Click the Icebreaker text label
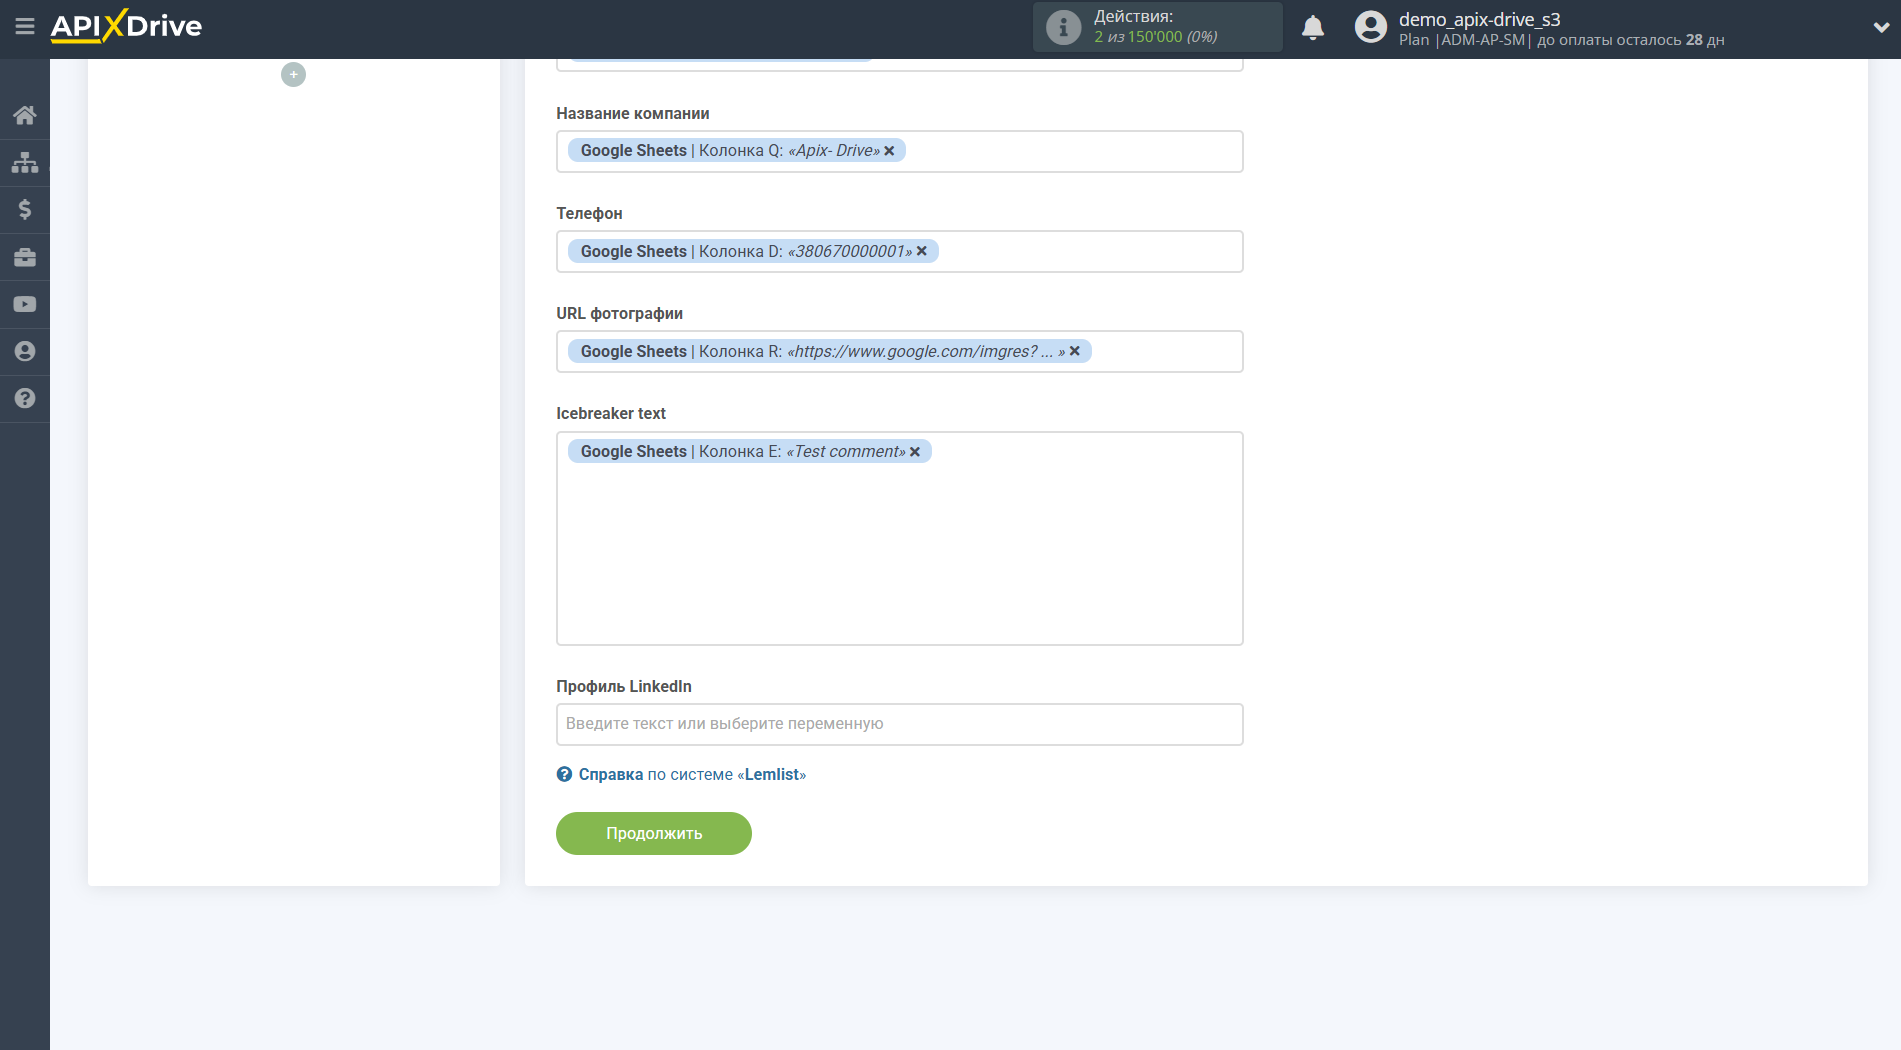The width and height of the screenshot is (1901, 1050). [611, 413]
